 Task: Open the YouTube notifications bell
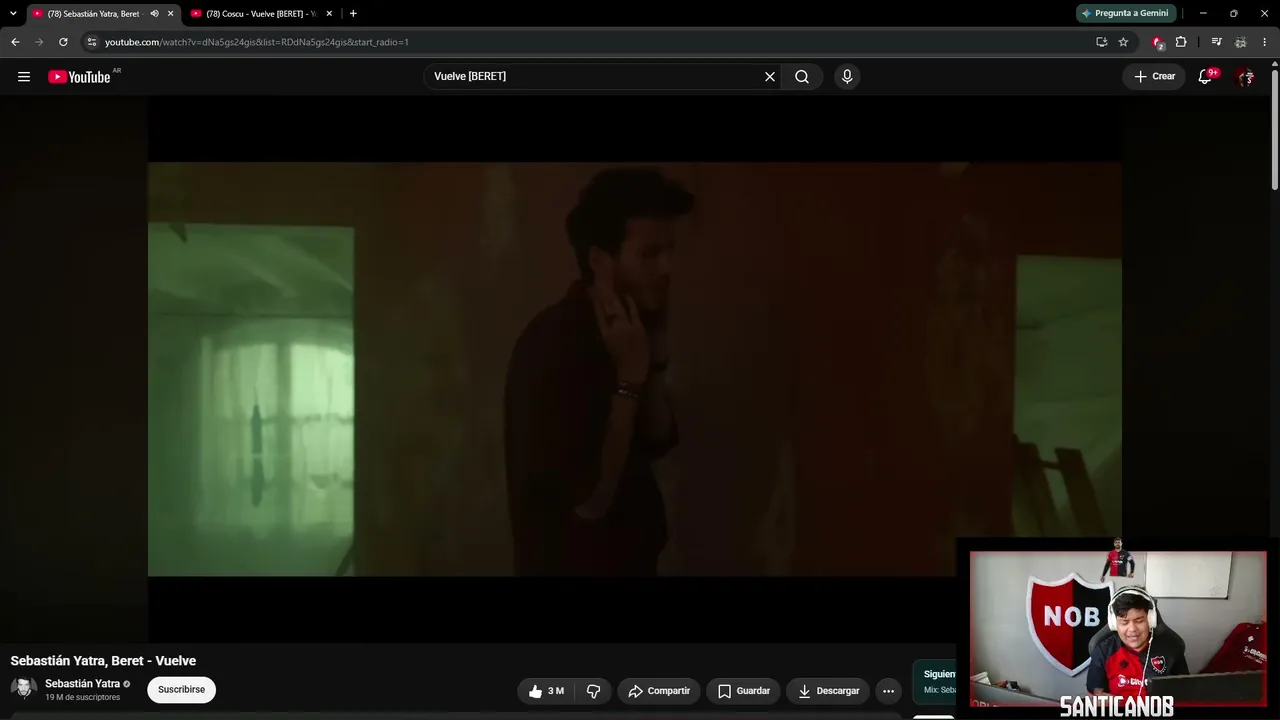pos(1205,77)
